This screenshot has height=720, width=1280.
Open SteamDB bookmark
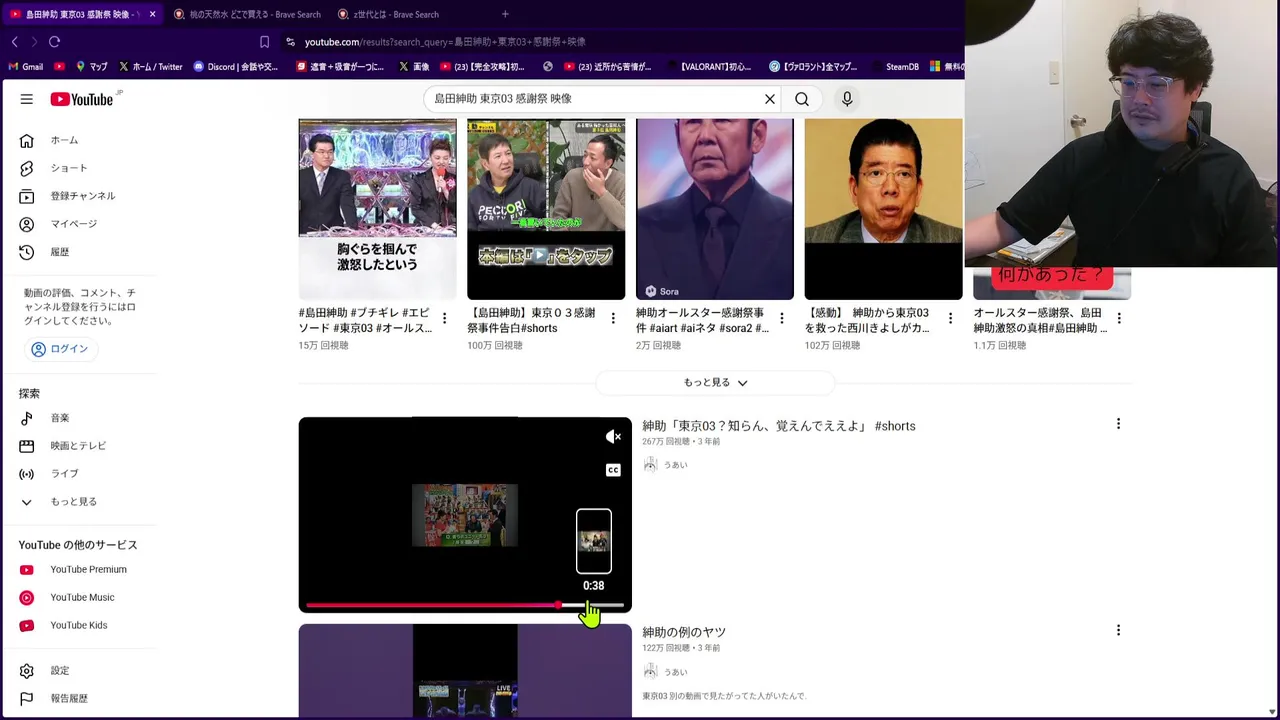click(x=894, y=67)
